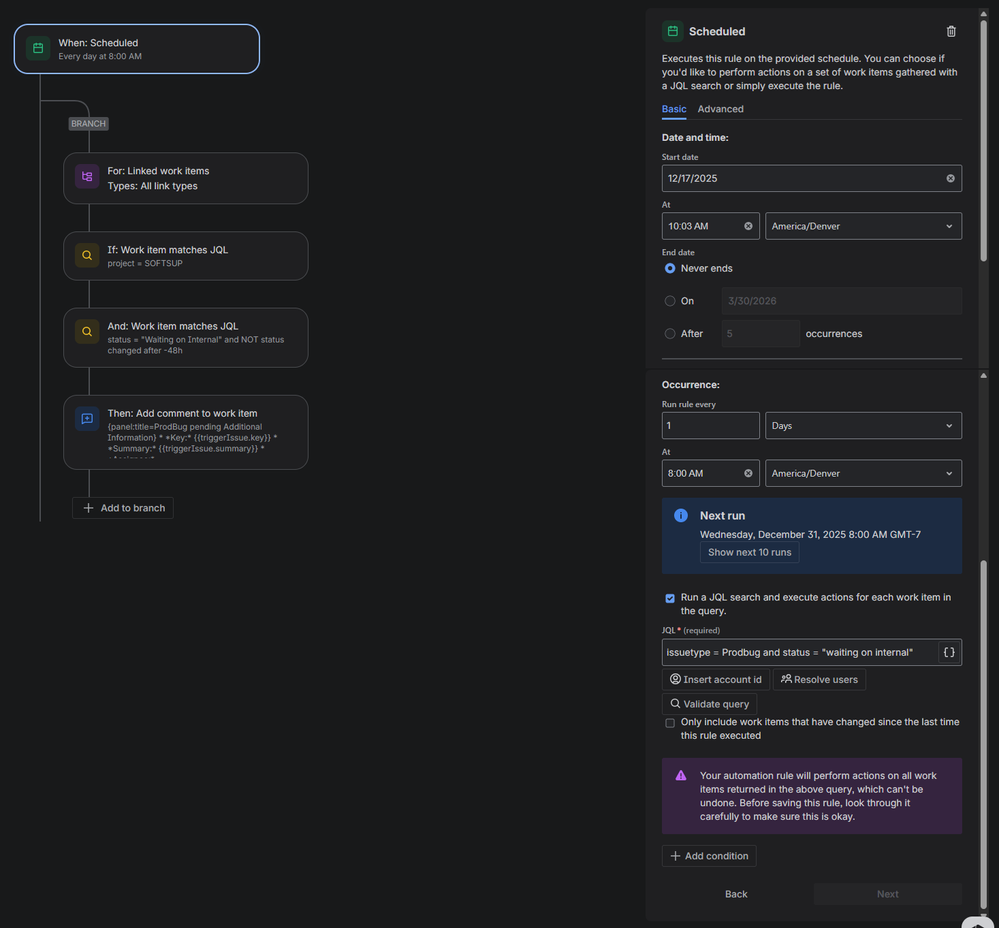This screenshot has height=928, width=999.
Task: Clear the Start date field with its x icon
Action: (951, 178)
